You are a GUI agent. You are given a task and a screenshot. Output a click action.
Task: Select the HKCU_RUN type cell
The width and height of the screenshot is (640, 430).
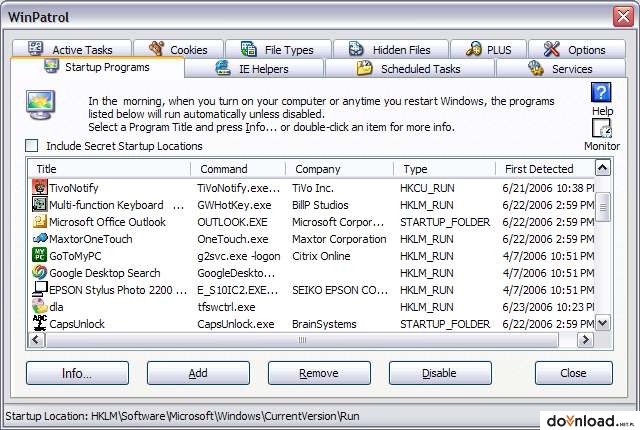click(427, 188)
